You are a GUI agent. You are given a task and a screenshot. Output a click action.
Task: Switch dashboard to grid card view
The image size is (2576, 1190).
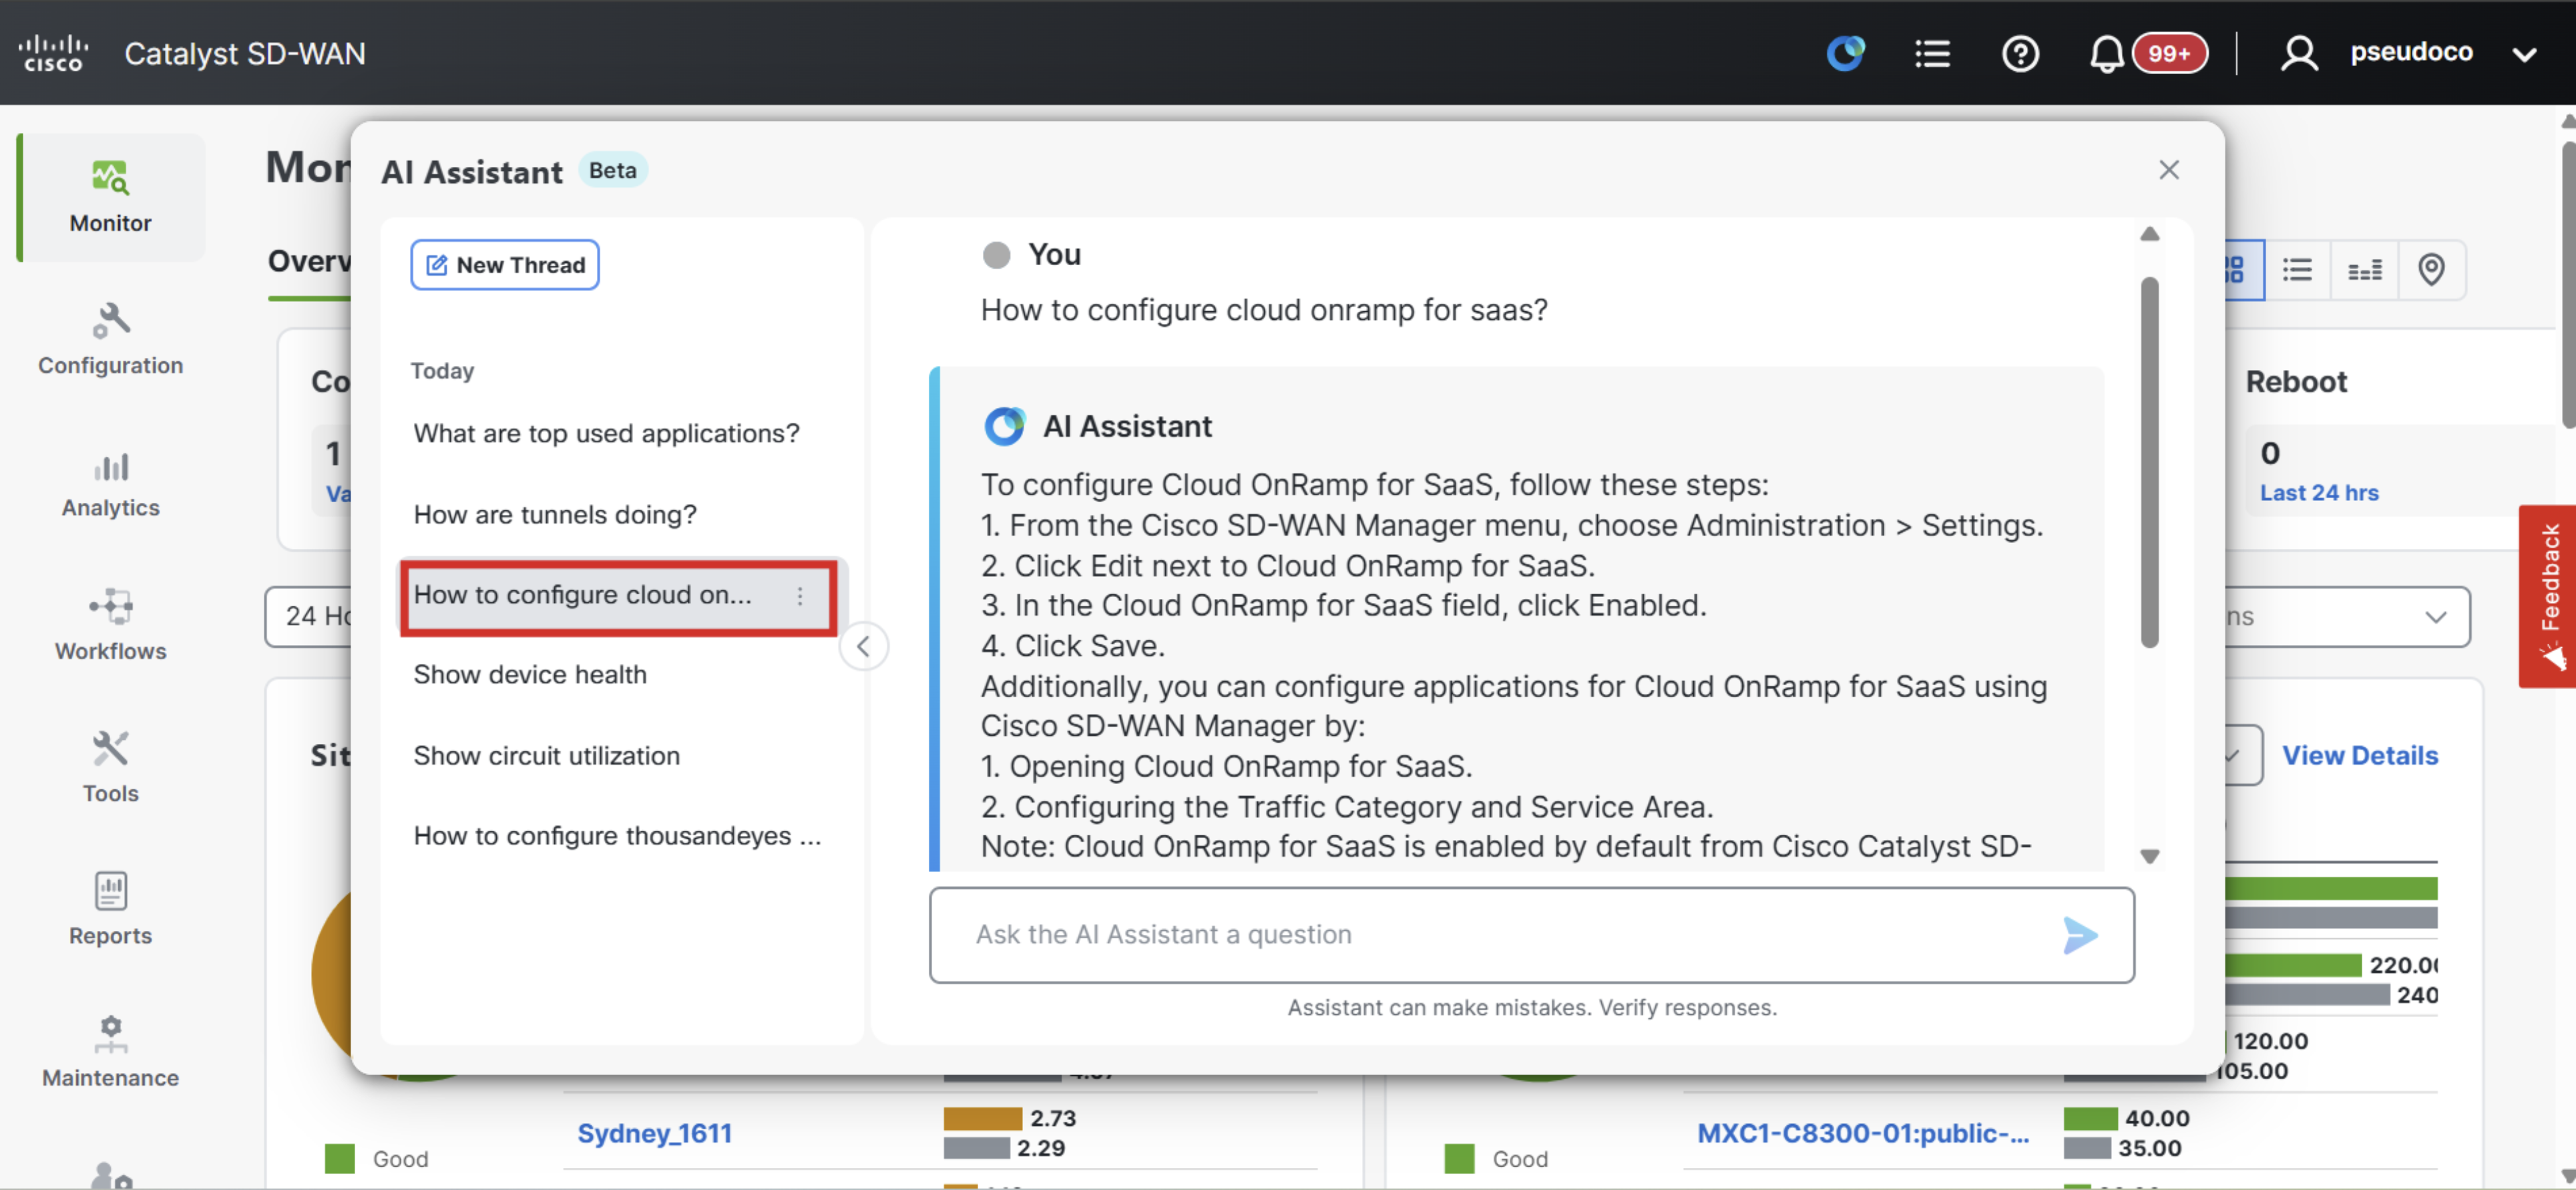(x=2239, y=270)
